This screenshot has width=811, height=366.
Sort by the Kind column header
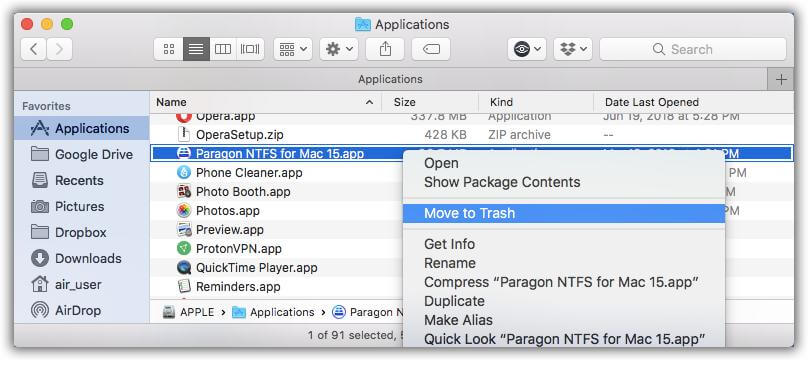[x=535, y=102]
